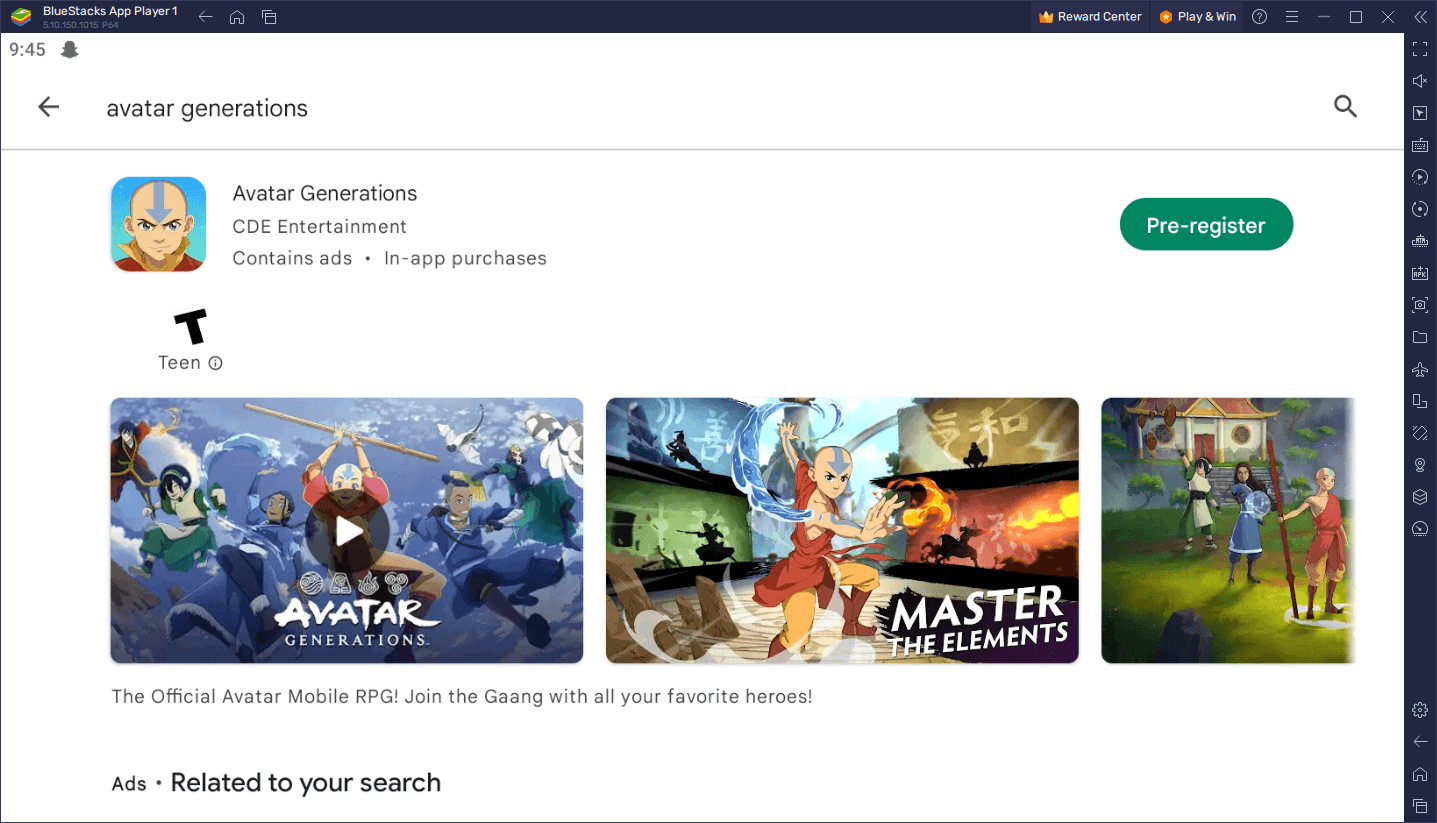Tap the search magnifier icon
The image size is (1437, 823).
tap(1345, 106)
